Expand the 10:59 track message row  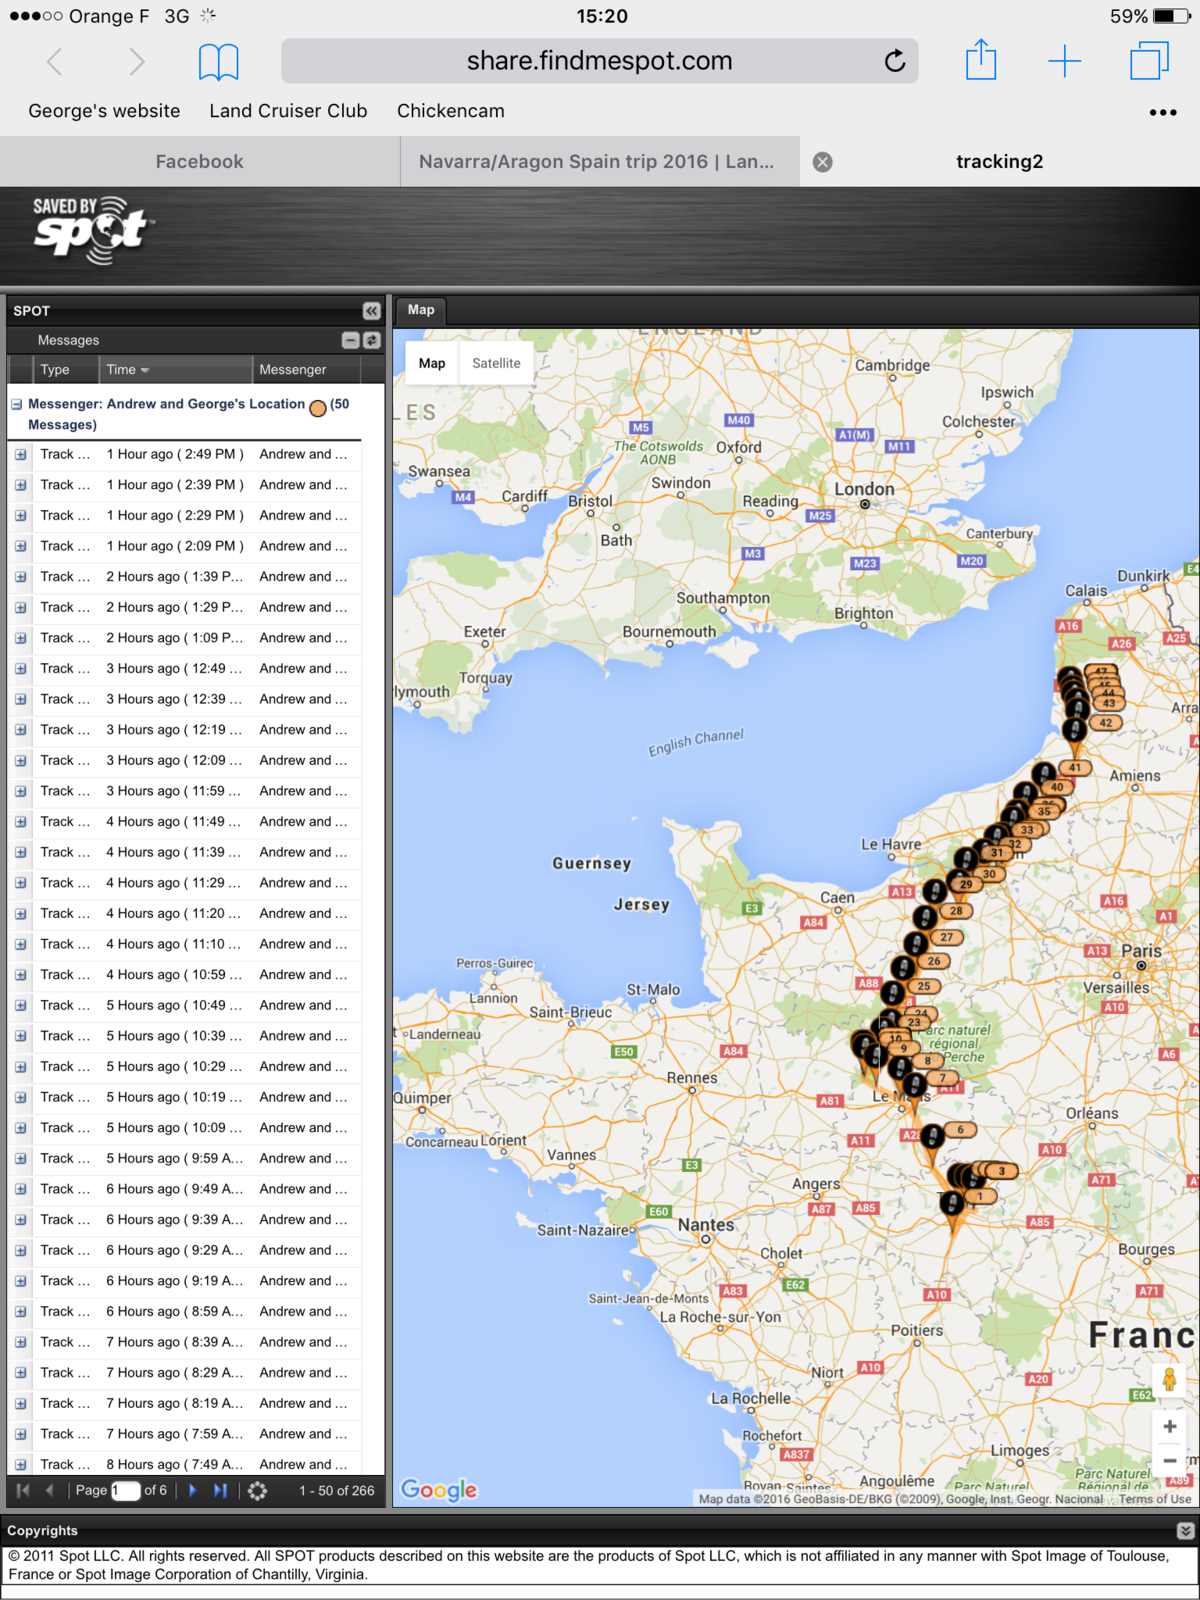point(20,975)
